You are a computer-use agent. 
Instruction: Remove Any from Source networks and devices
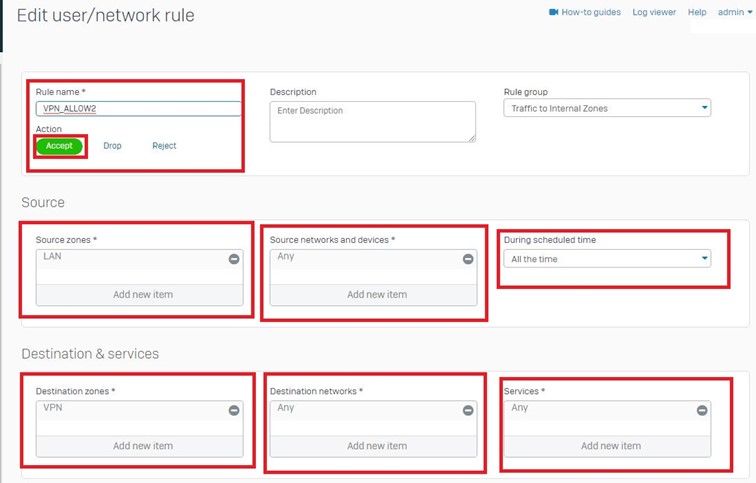[x=468, y=259]
